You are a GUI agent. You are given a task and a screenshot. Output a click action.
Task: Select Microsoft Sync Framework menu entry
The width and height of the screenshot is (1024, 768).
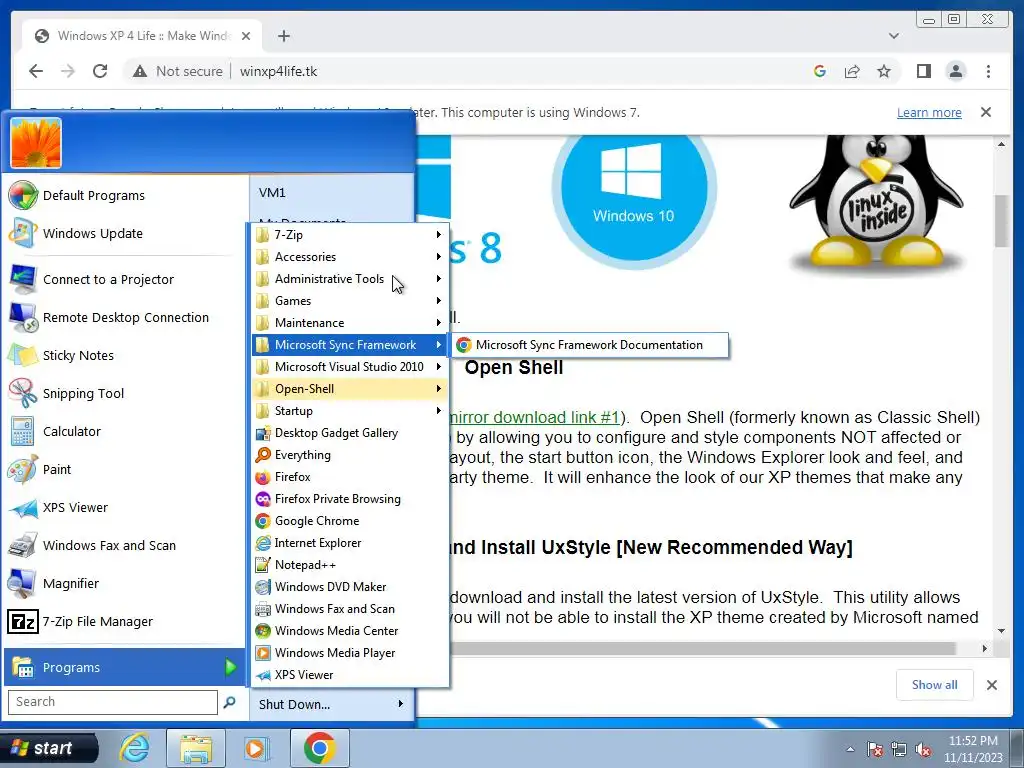click(x=349, y=345)
